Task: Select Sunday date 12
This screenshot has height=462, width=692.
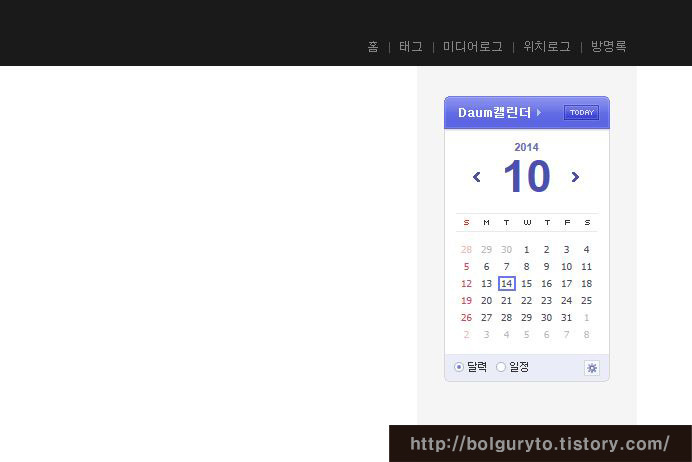Action: 466,284
